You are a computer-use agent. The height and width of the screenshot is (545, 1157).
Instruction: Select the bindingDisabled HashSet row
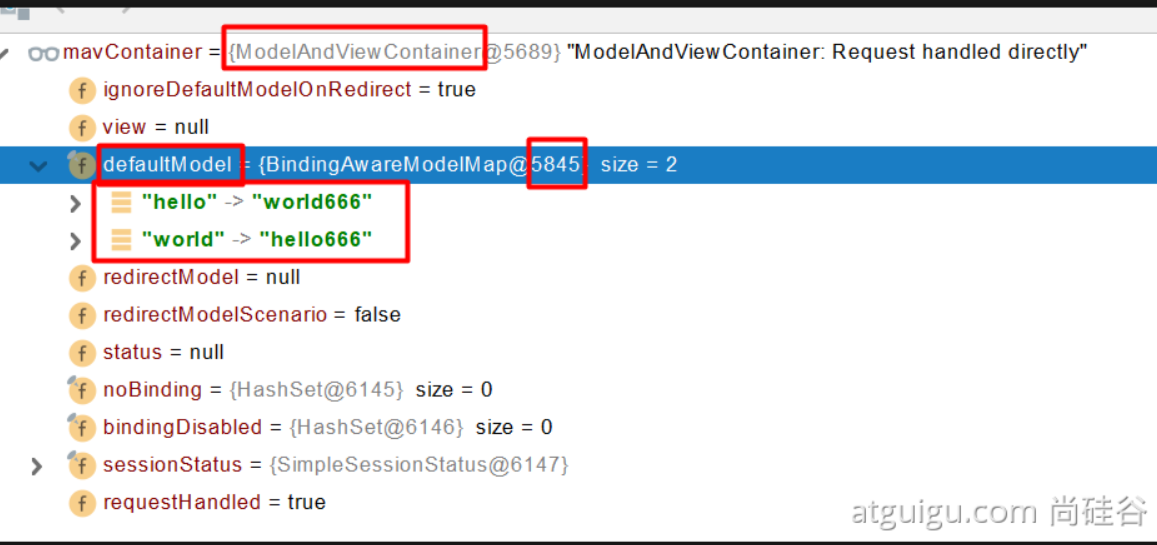578,427
